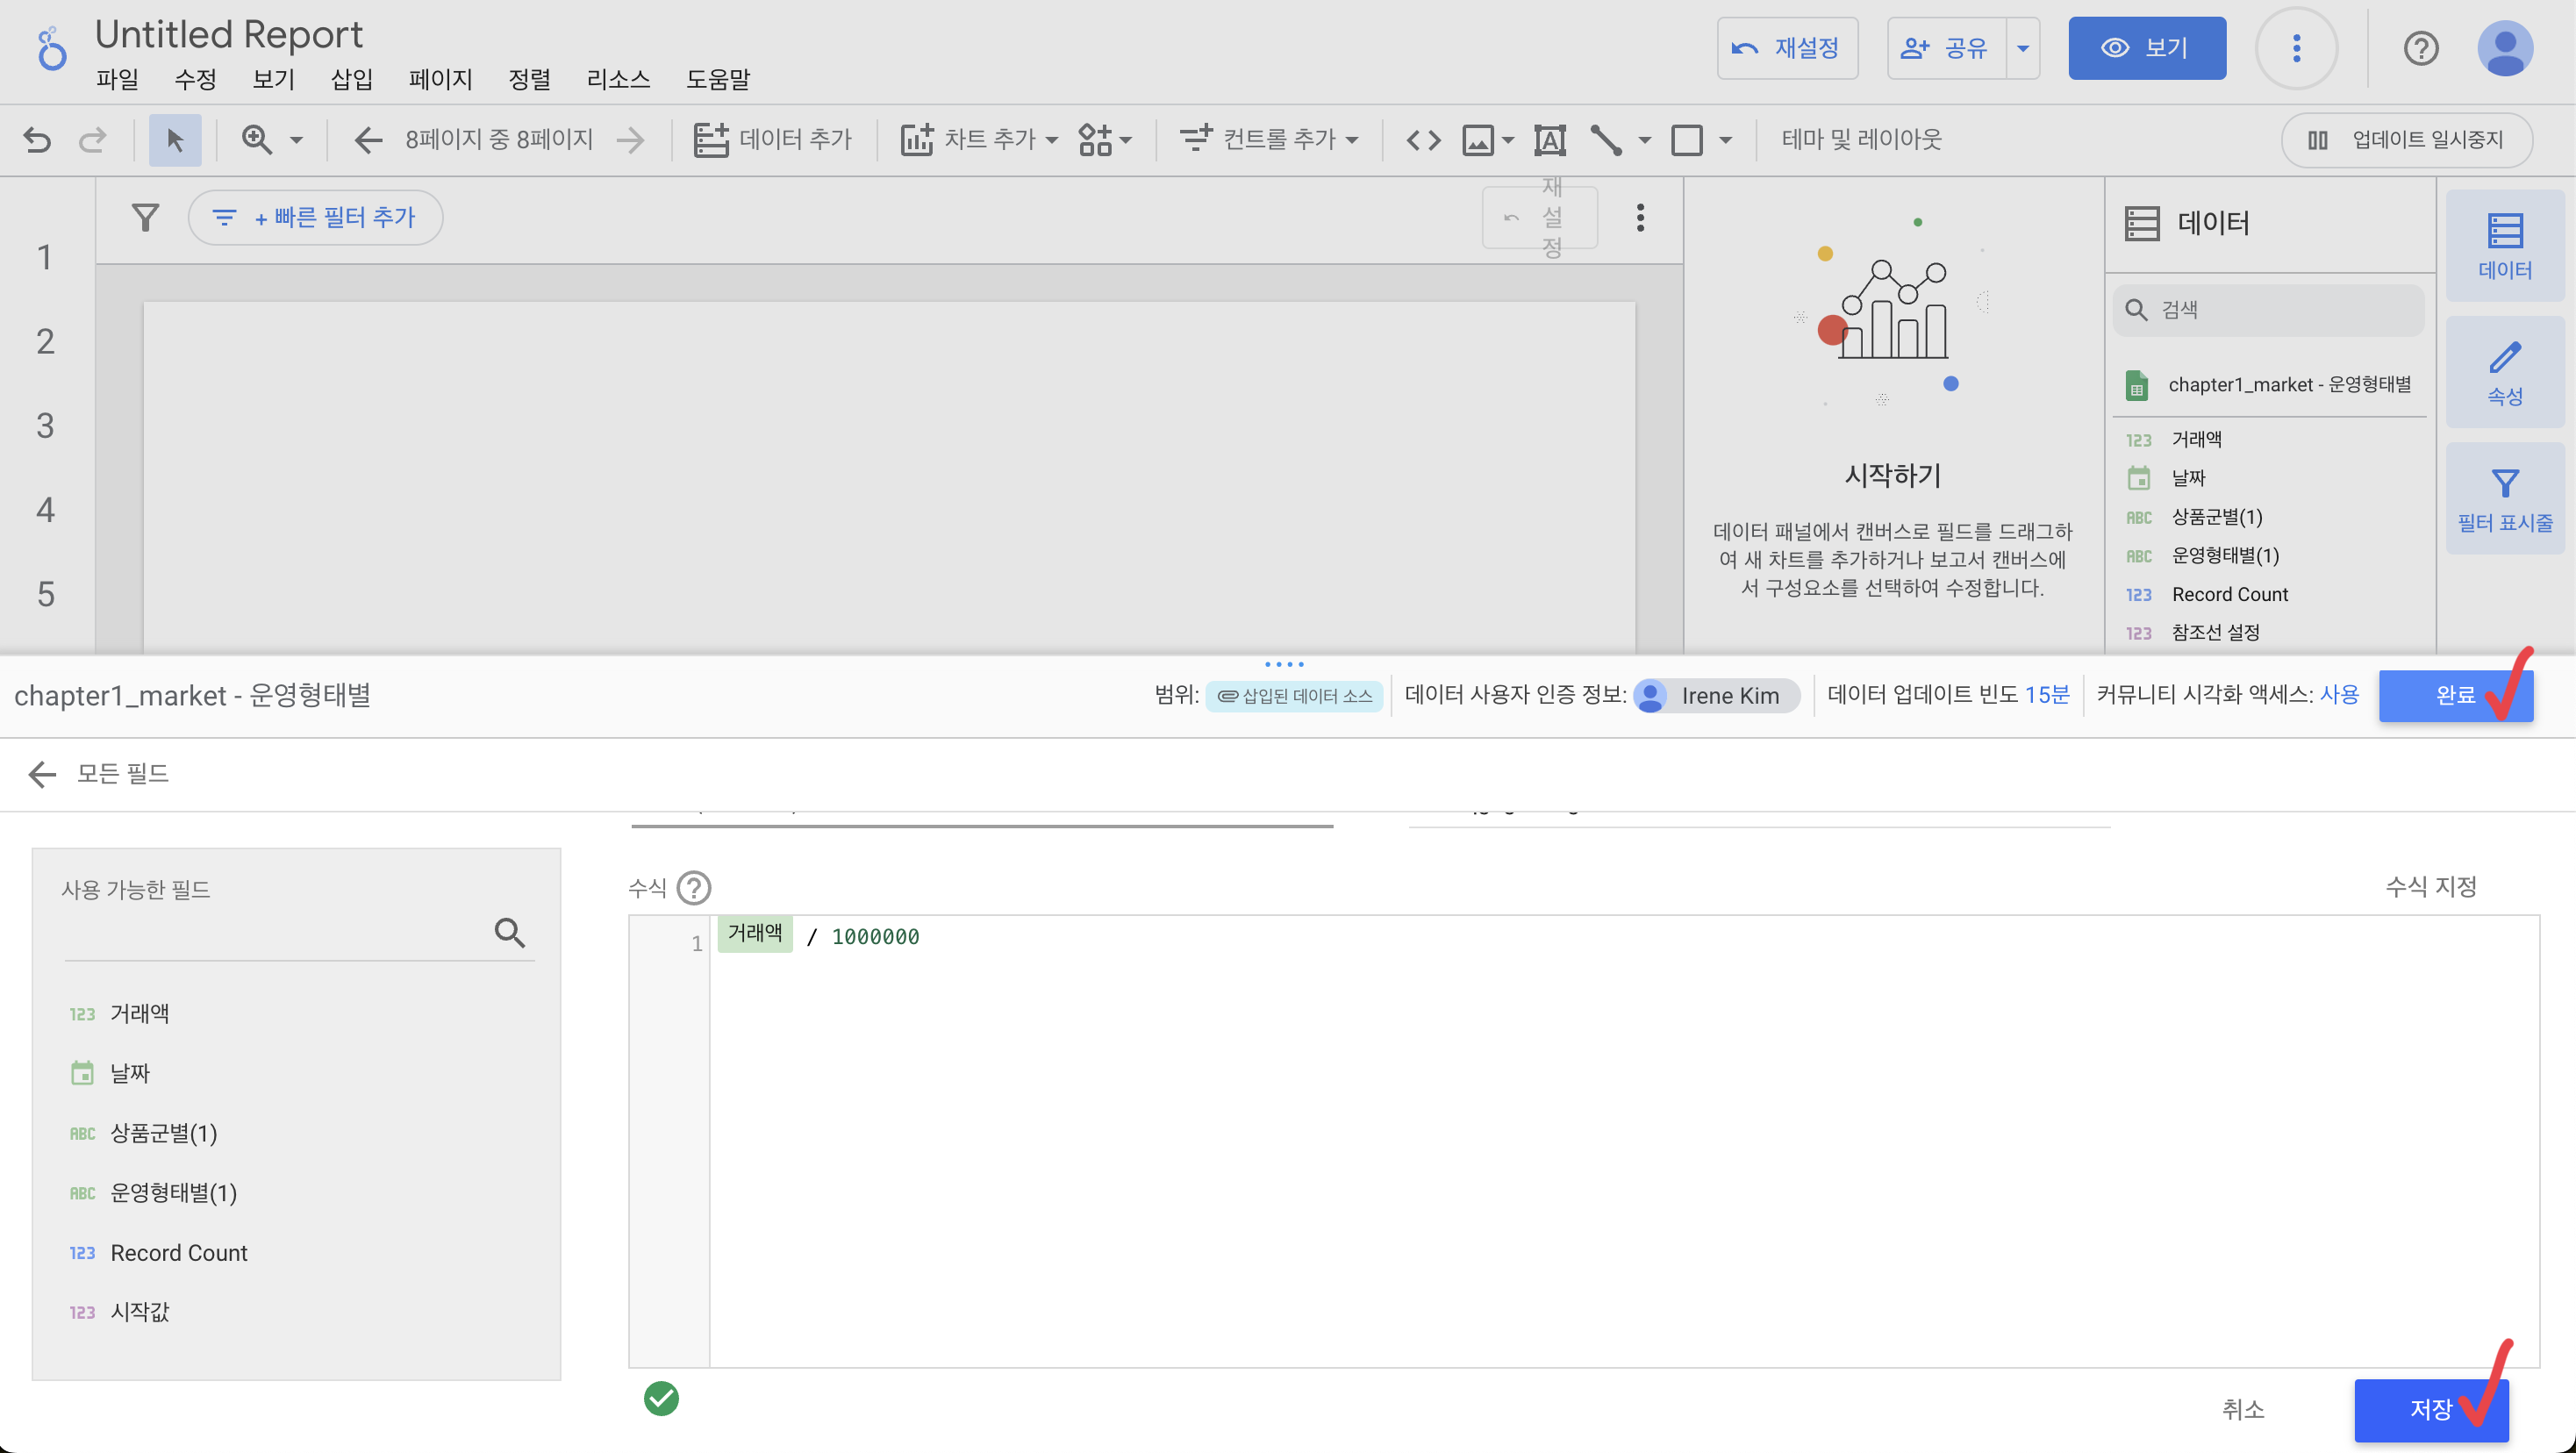Click the filter funnel icon above canvas

coord(146,217)
